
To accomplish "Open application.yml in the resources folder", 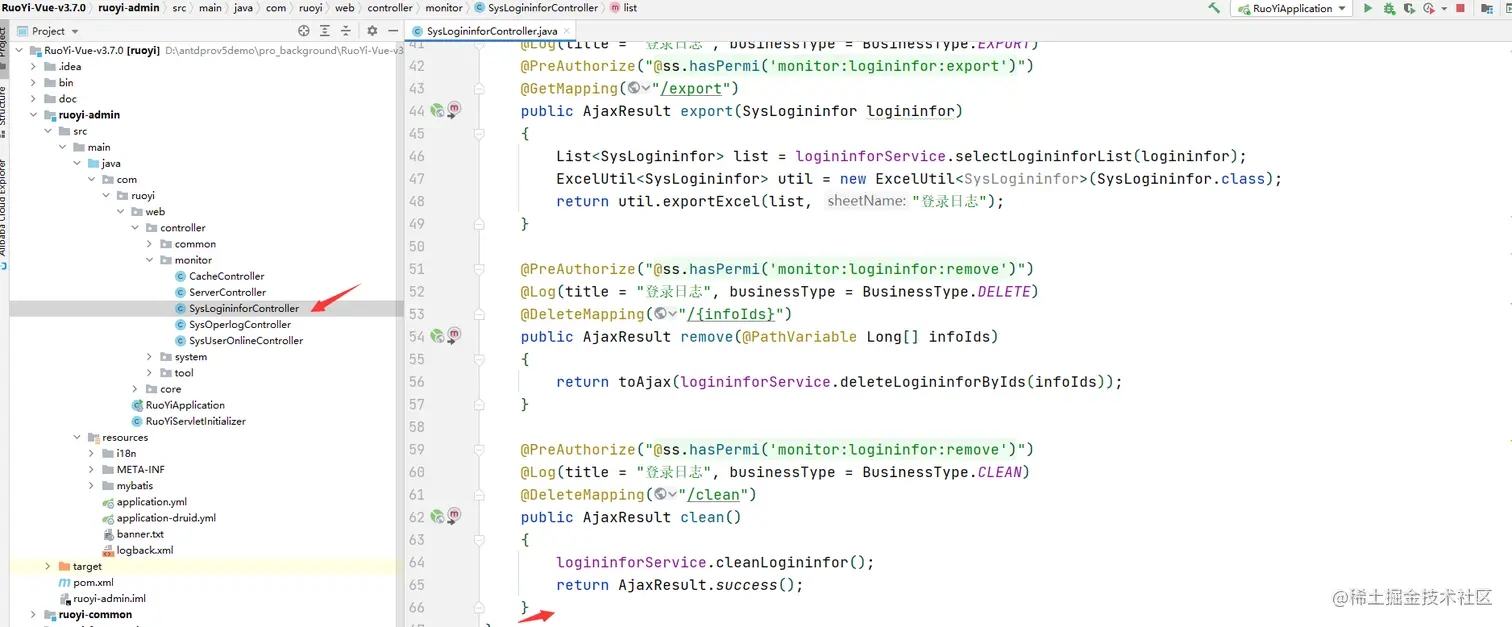I will [x=144, y=502].
